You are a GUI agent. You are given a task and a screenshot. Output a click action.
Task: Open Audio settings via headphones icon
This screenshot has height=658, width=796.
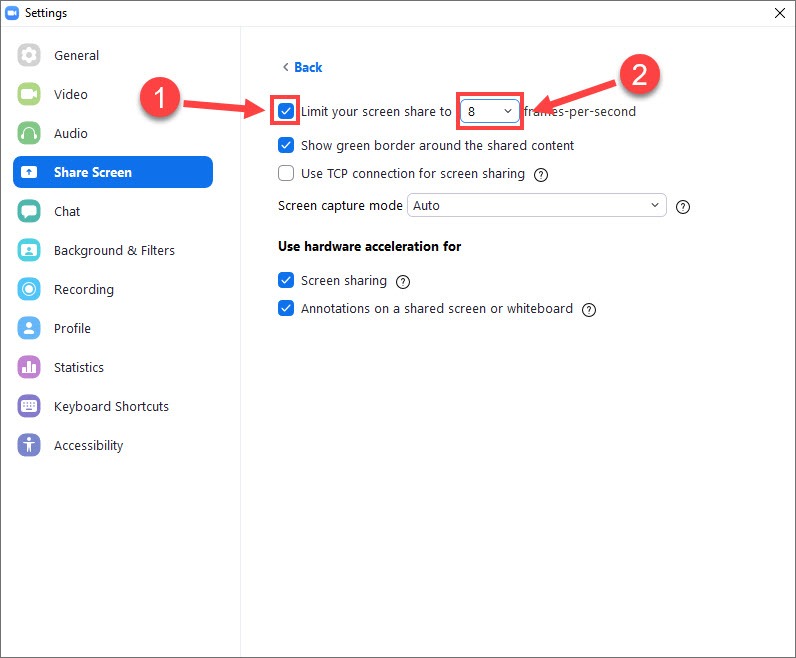tap(29, 134)
